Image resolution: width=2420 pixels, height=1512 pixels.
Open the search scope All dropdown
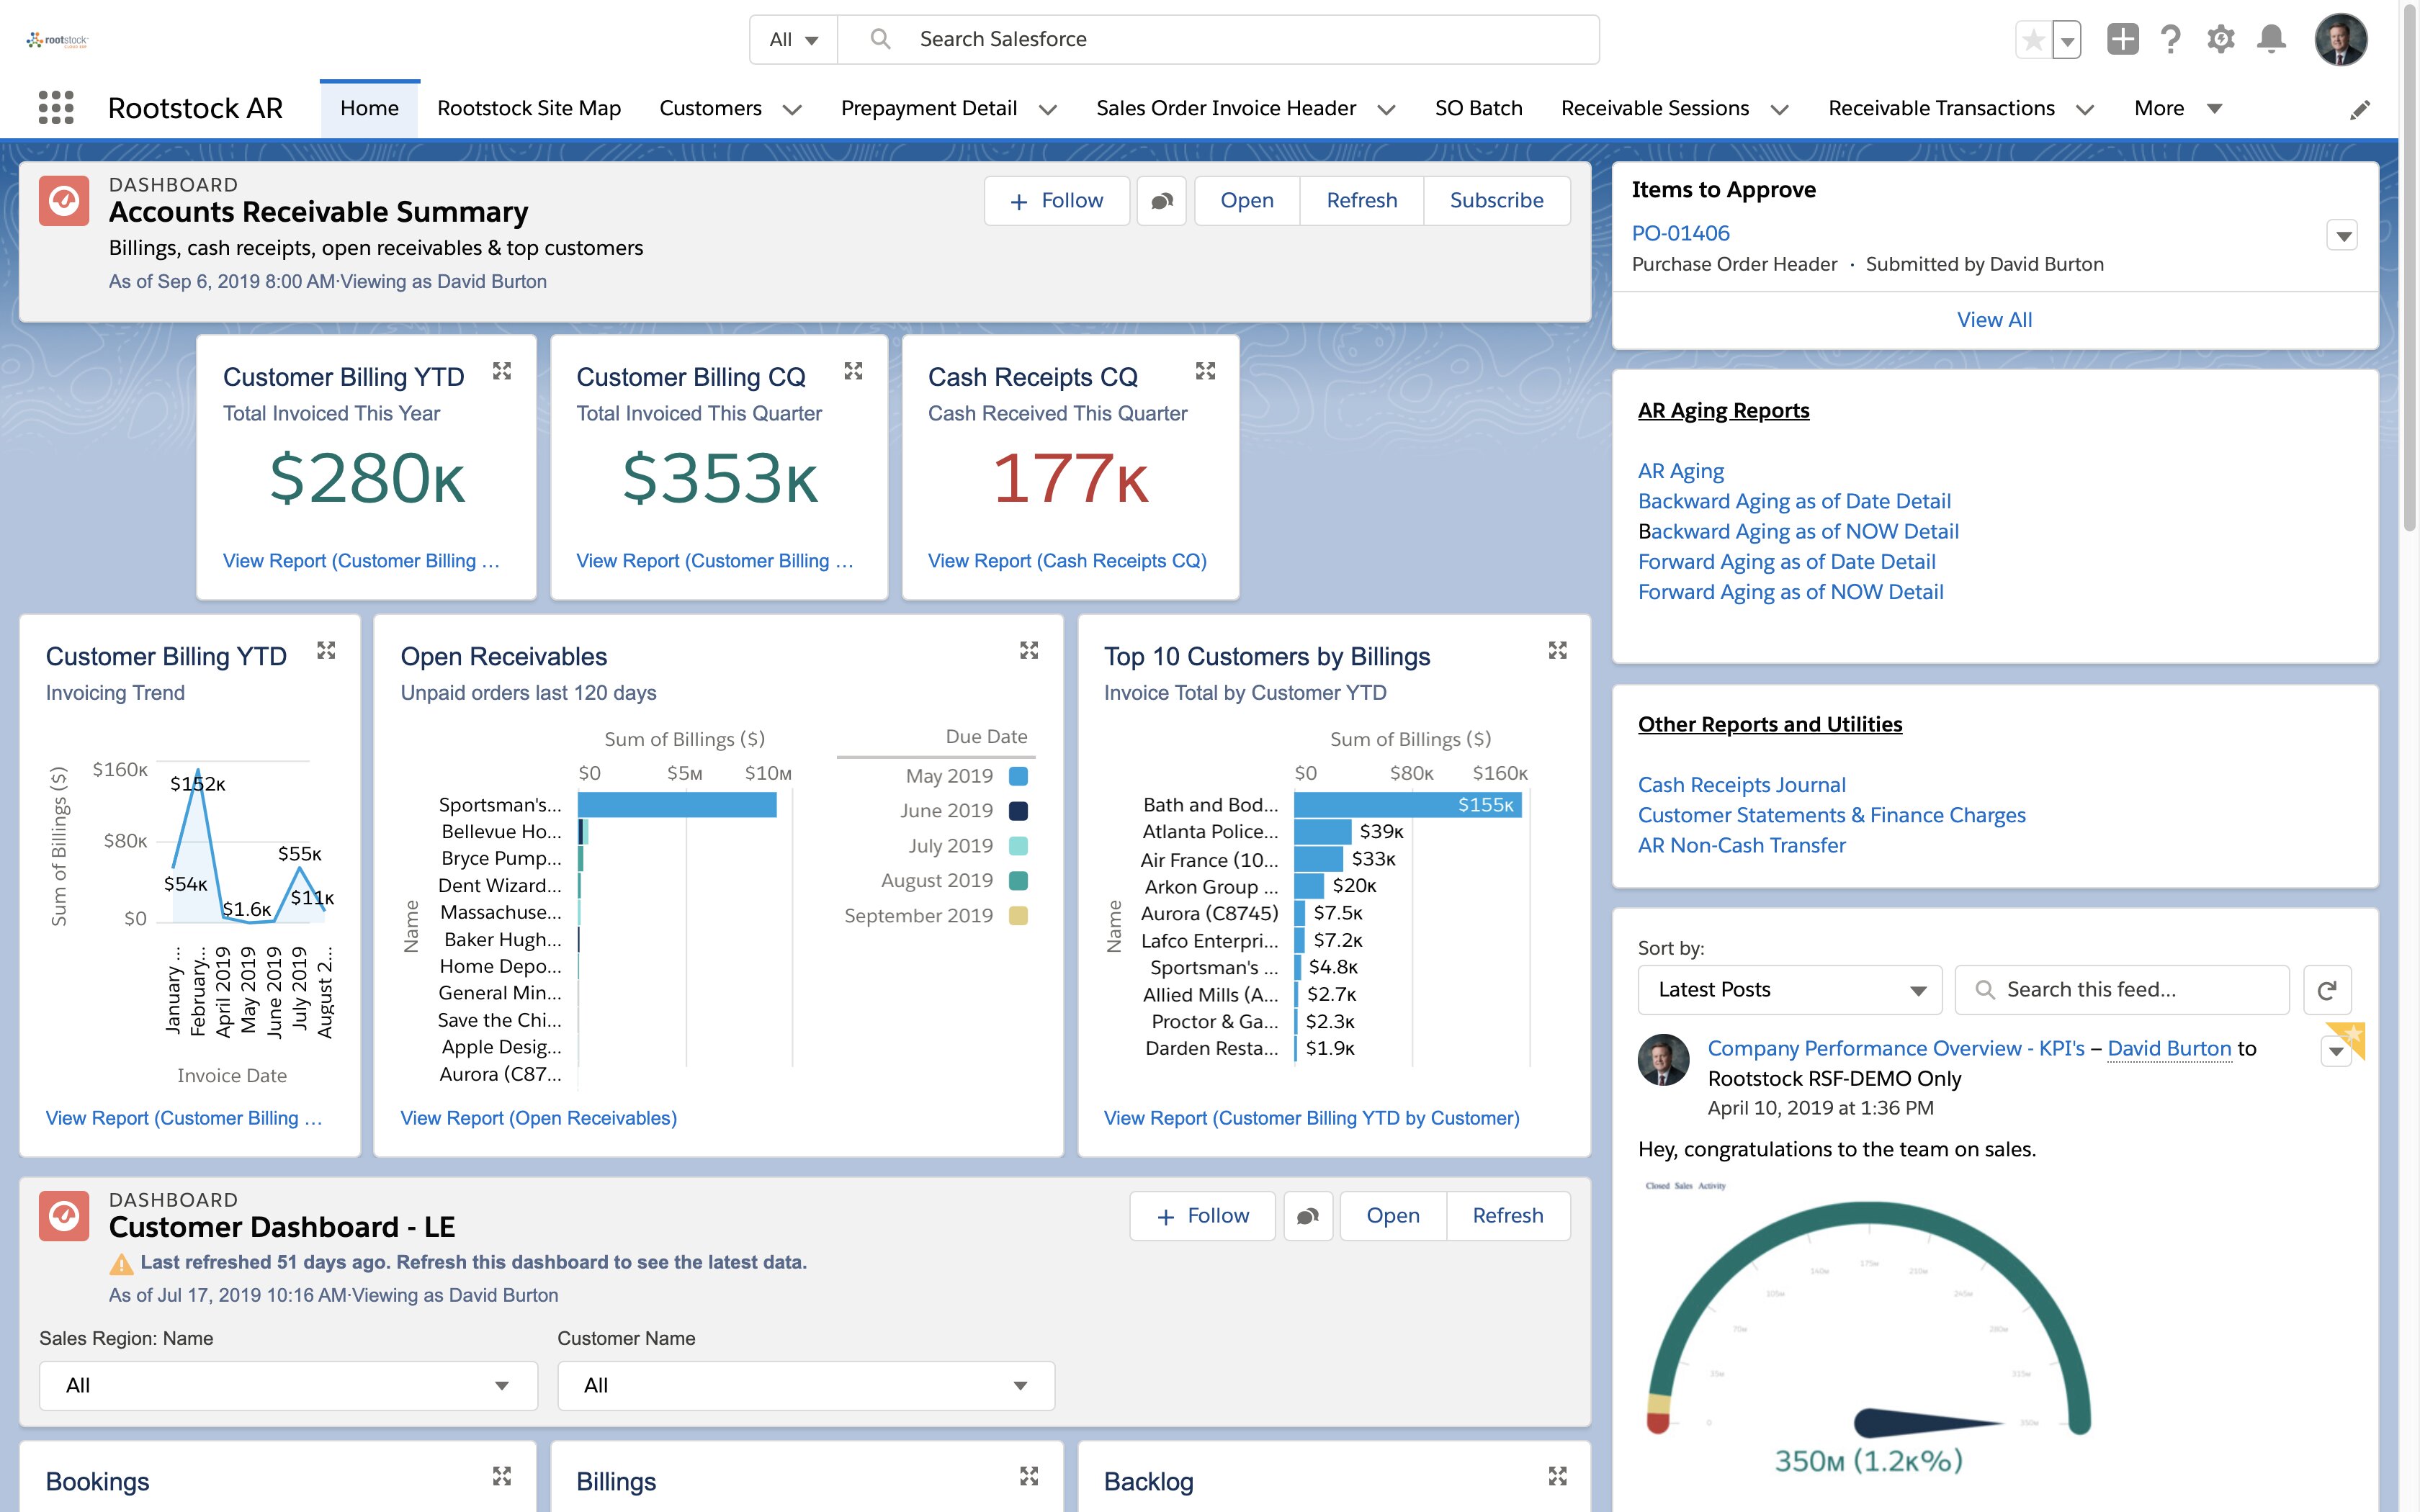(793, 40)
